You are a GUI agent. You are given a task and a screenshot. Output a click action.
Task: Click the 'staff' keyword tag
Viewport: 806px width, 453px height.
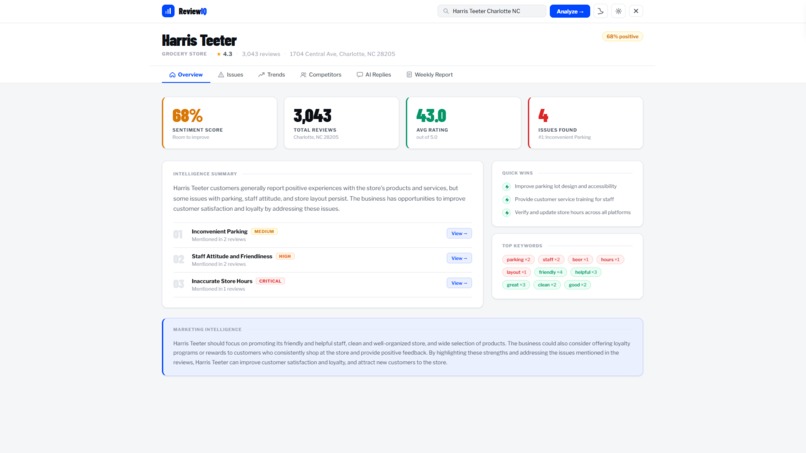pyautogui.click(x=551, y=260)
